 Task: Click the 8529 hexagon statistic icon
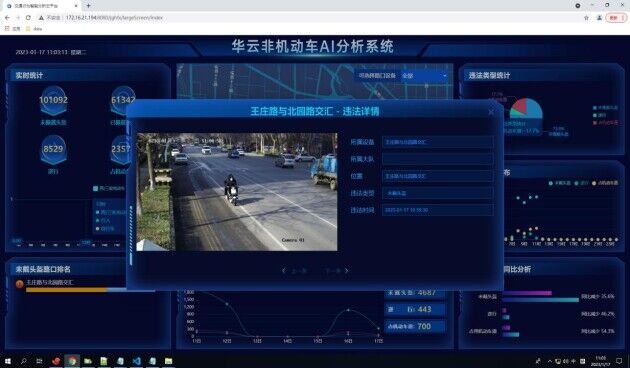click(x=53, y=149)
